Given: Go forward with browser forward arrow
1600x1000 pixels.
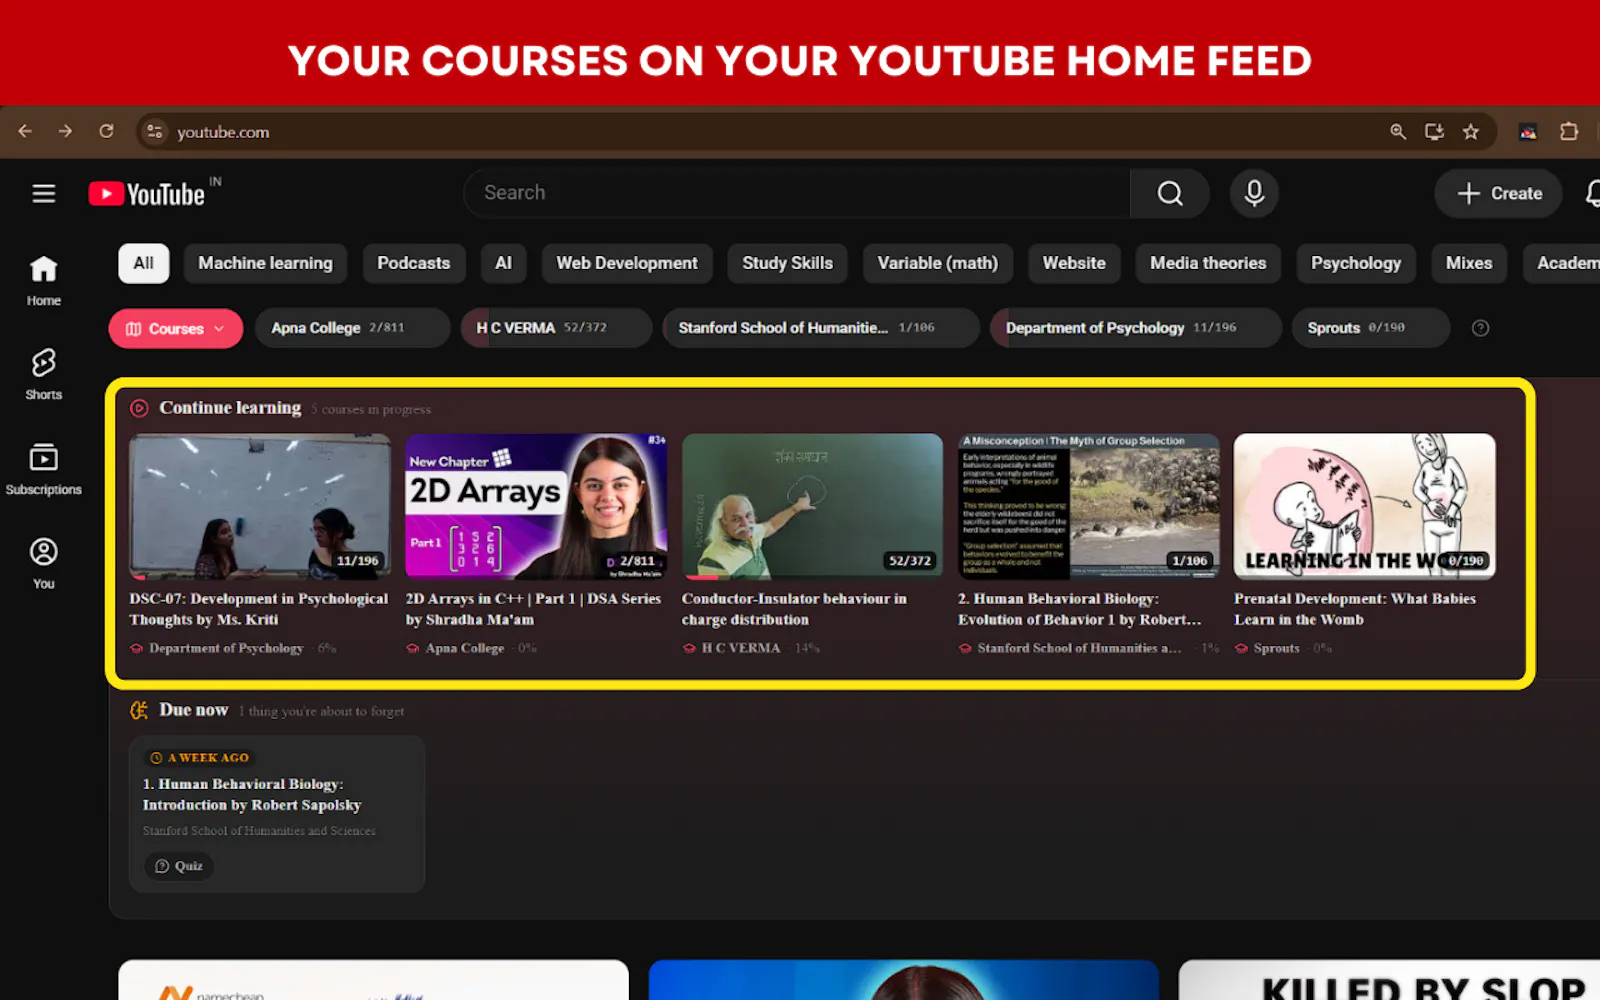Looking at the screenshot, I should click(65, 131).
